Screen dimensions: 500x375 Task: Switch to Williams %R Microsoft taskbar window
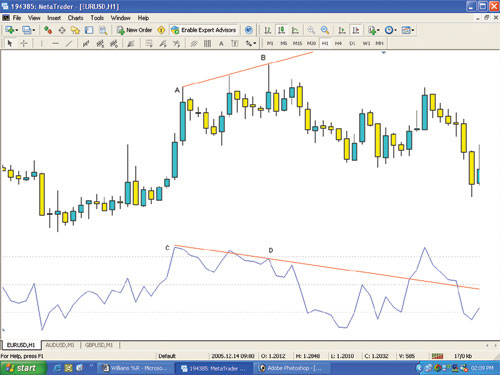point(135,368)
